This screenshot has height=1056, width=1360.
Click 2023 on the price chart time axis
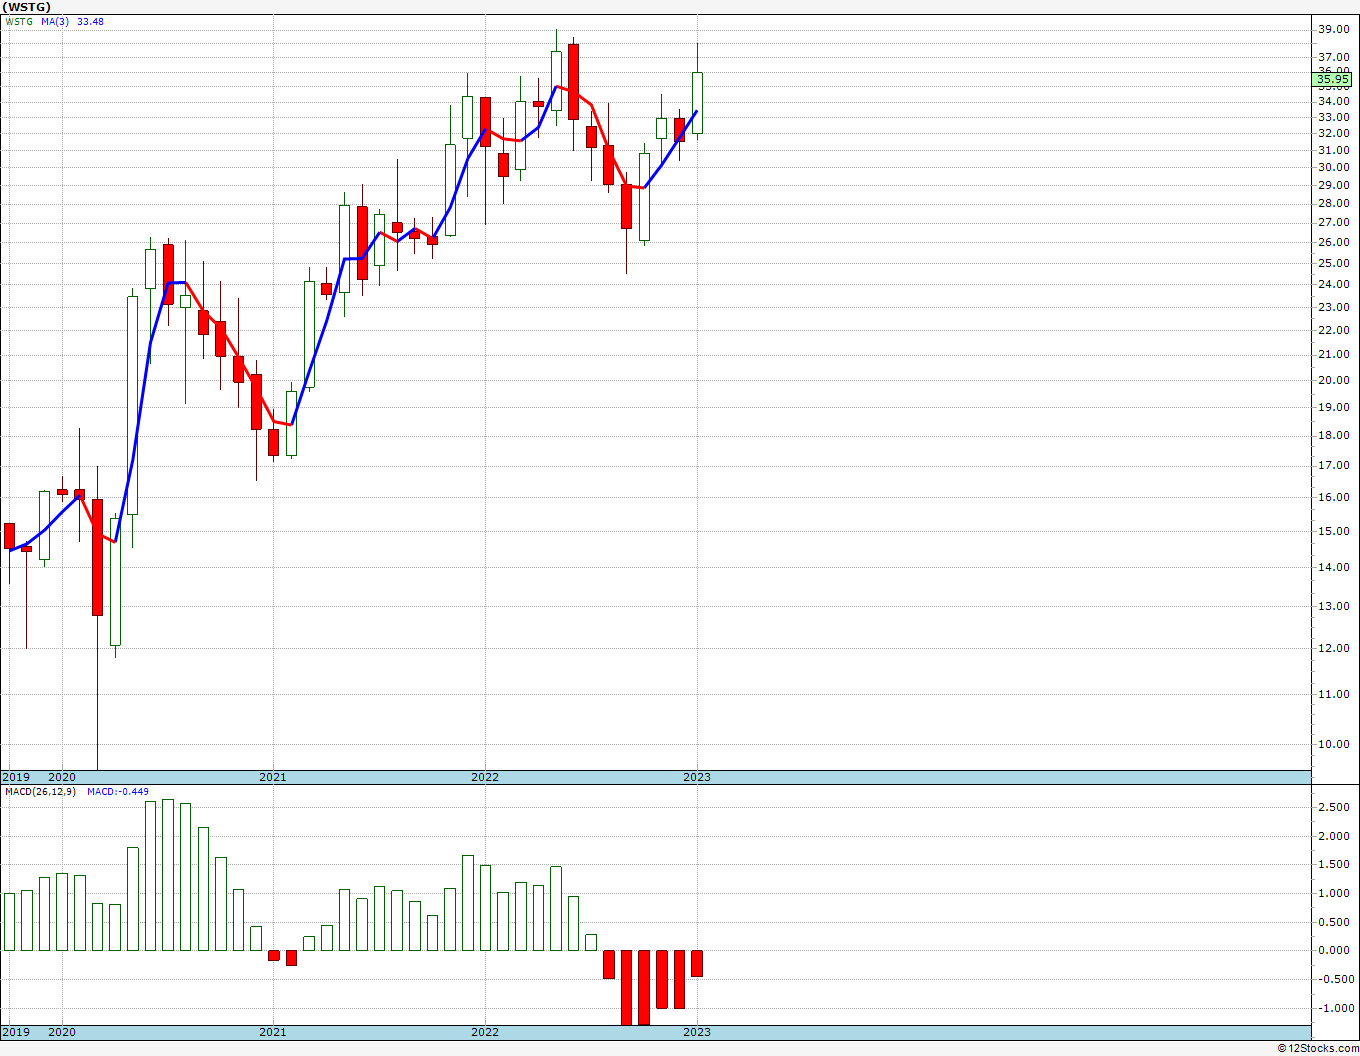(x=697, y=777)
